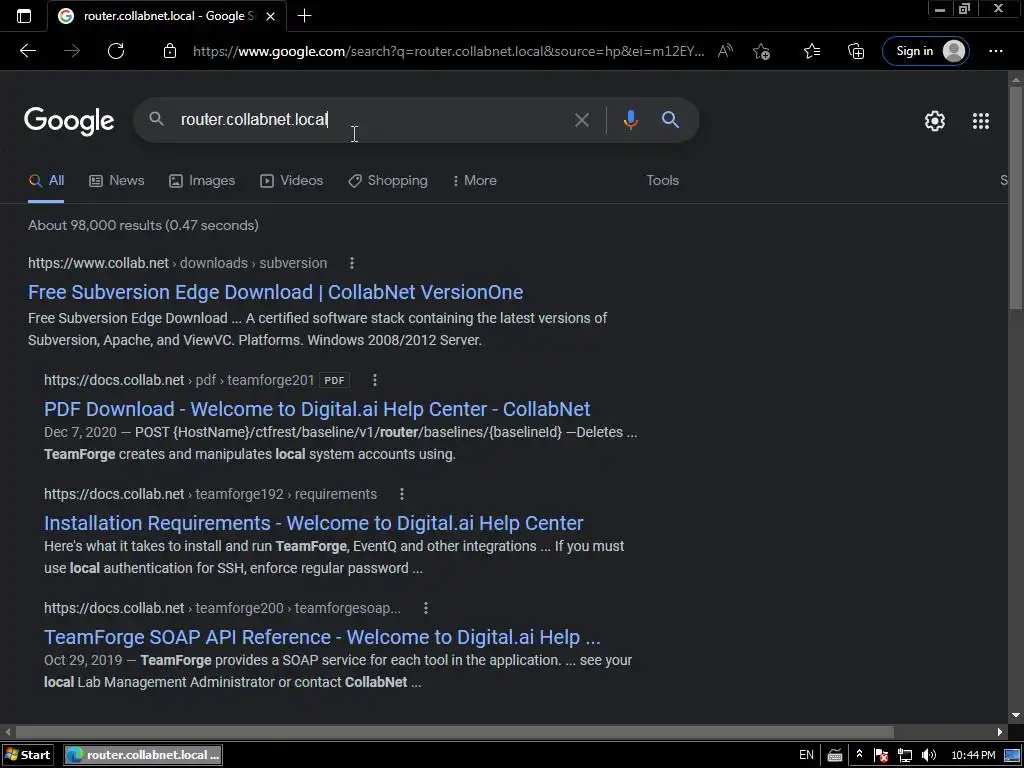
Task: Open TeamForge SOAP API Reference link
Action: (322, 637)
